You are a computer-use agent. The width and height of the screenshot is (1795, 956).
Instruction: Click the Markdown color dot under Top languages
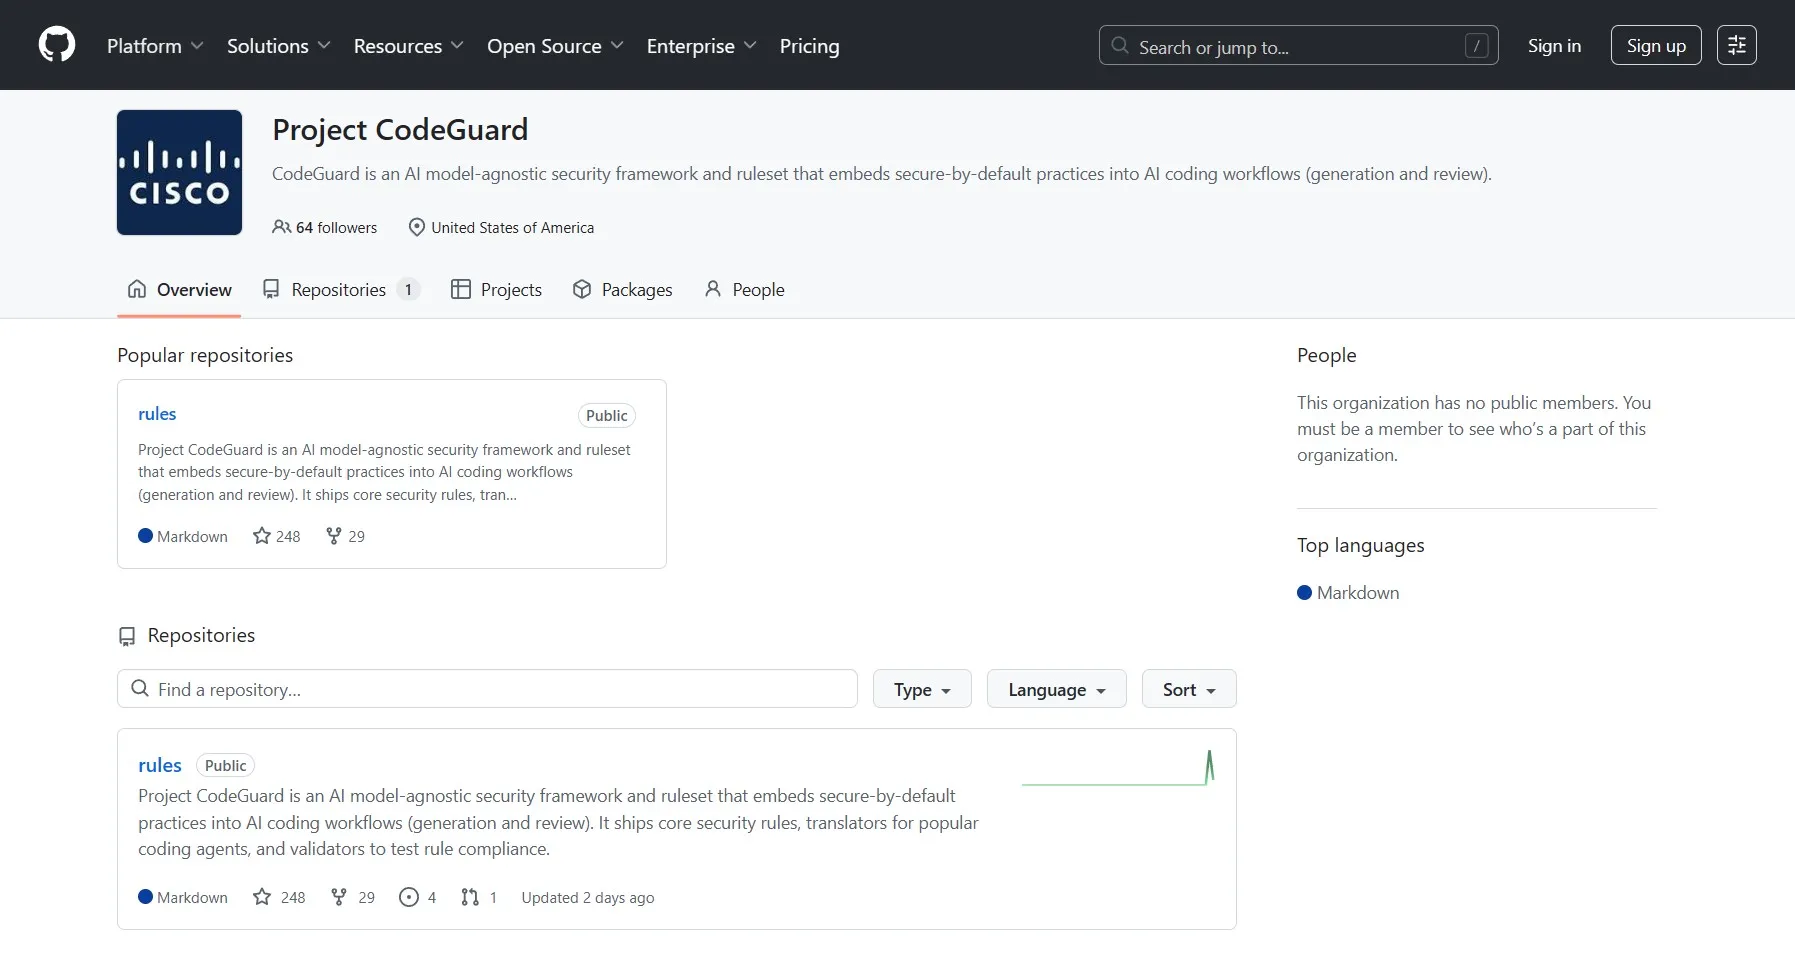click(x=1305, y=592)
